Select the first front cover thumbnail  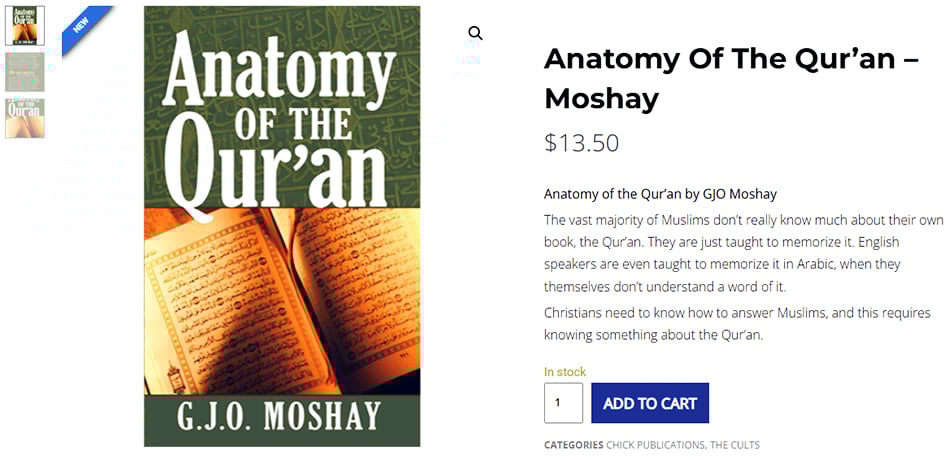click(x=24, y=26)
